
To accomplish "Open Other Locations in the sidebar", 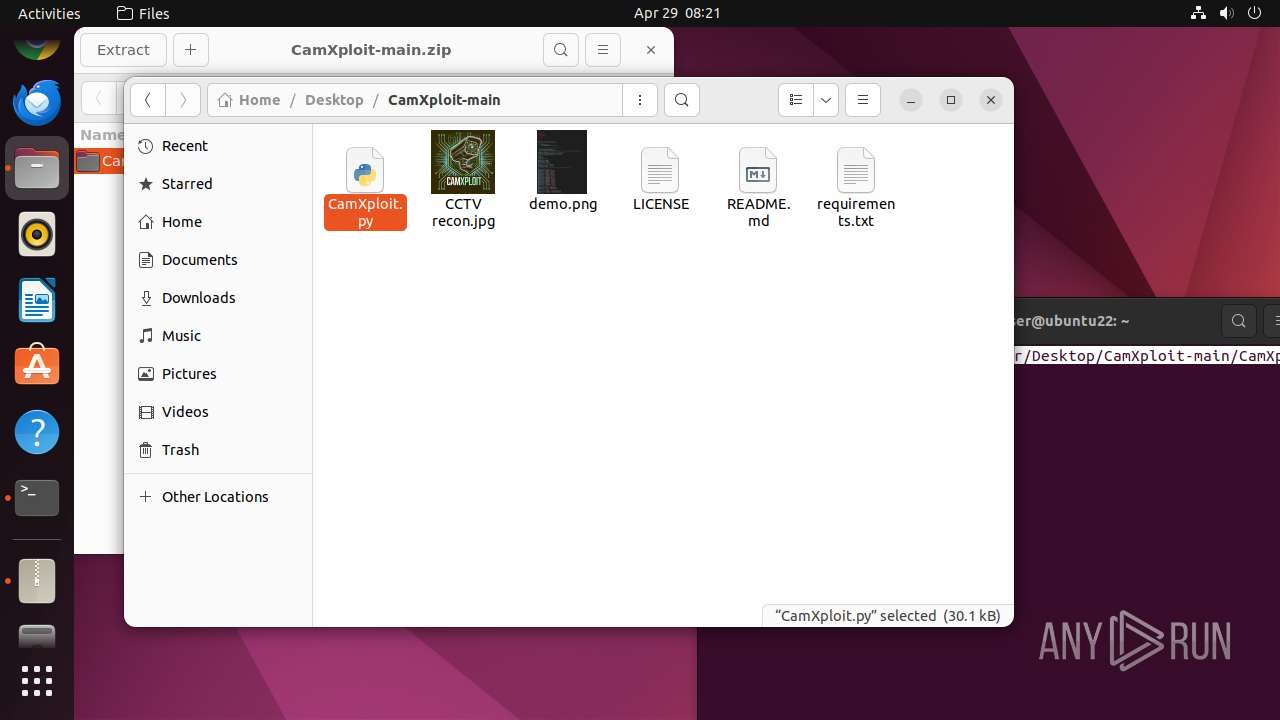I will 218,497.
